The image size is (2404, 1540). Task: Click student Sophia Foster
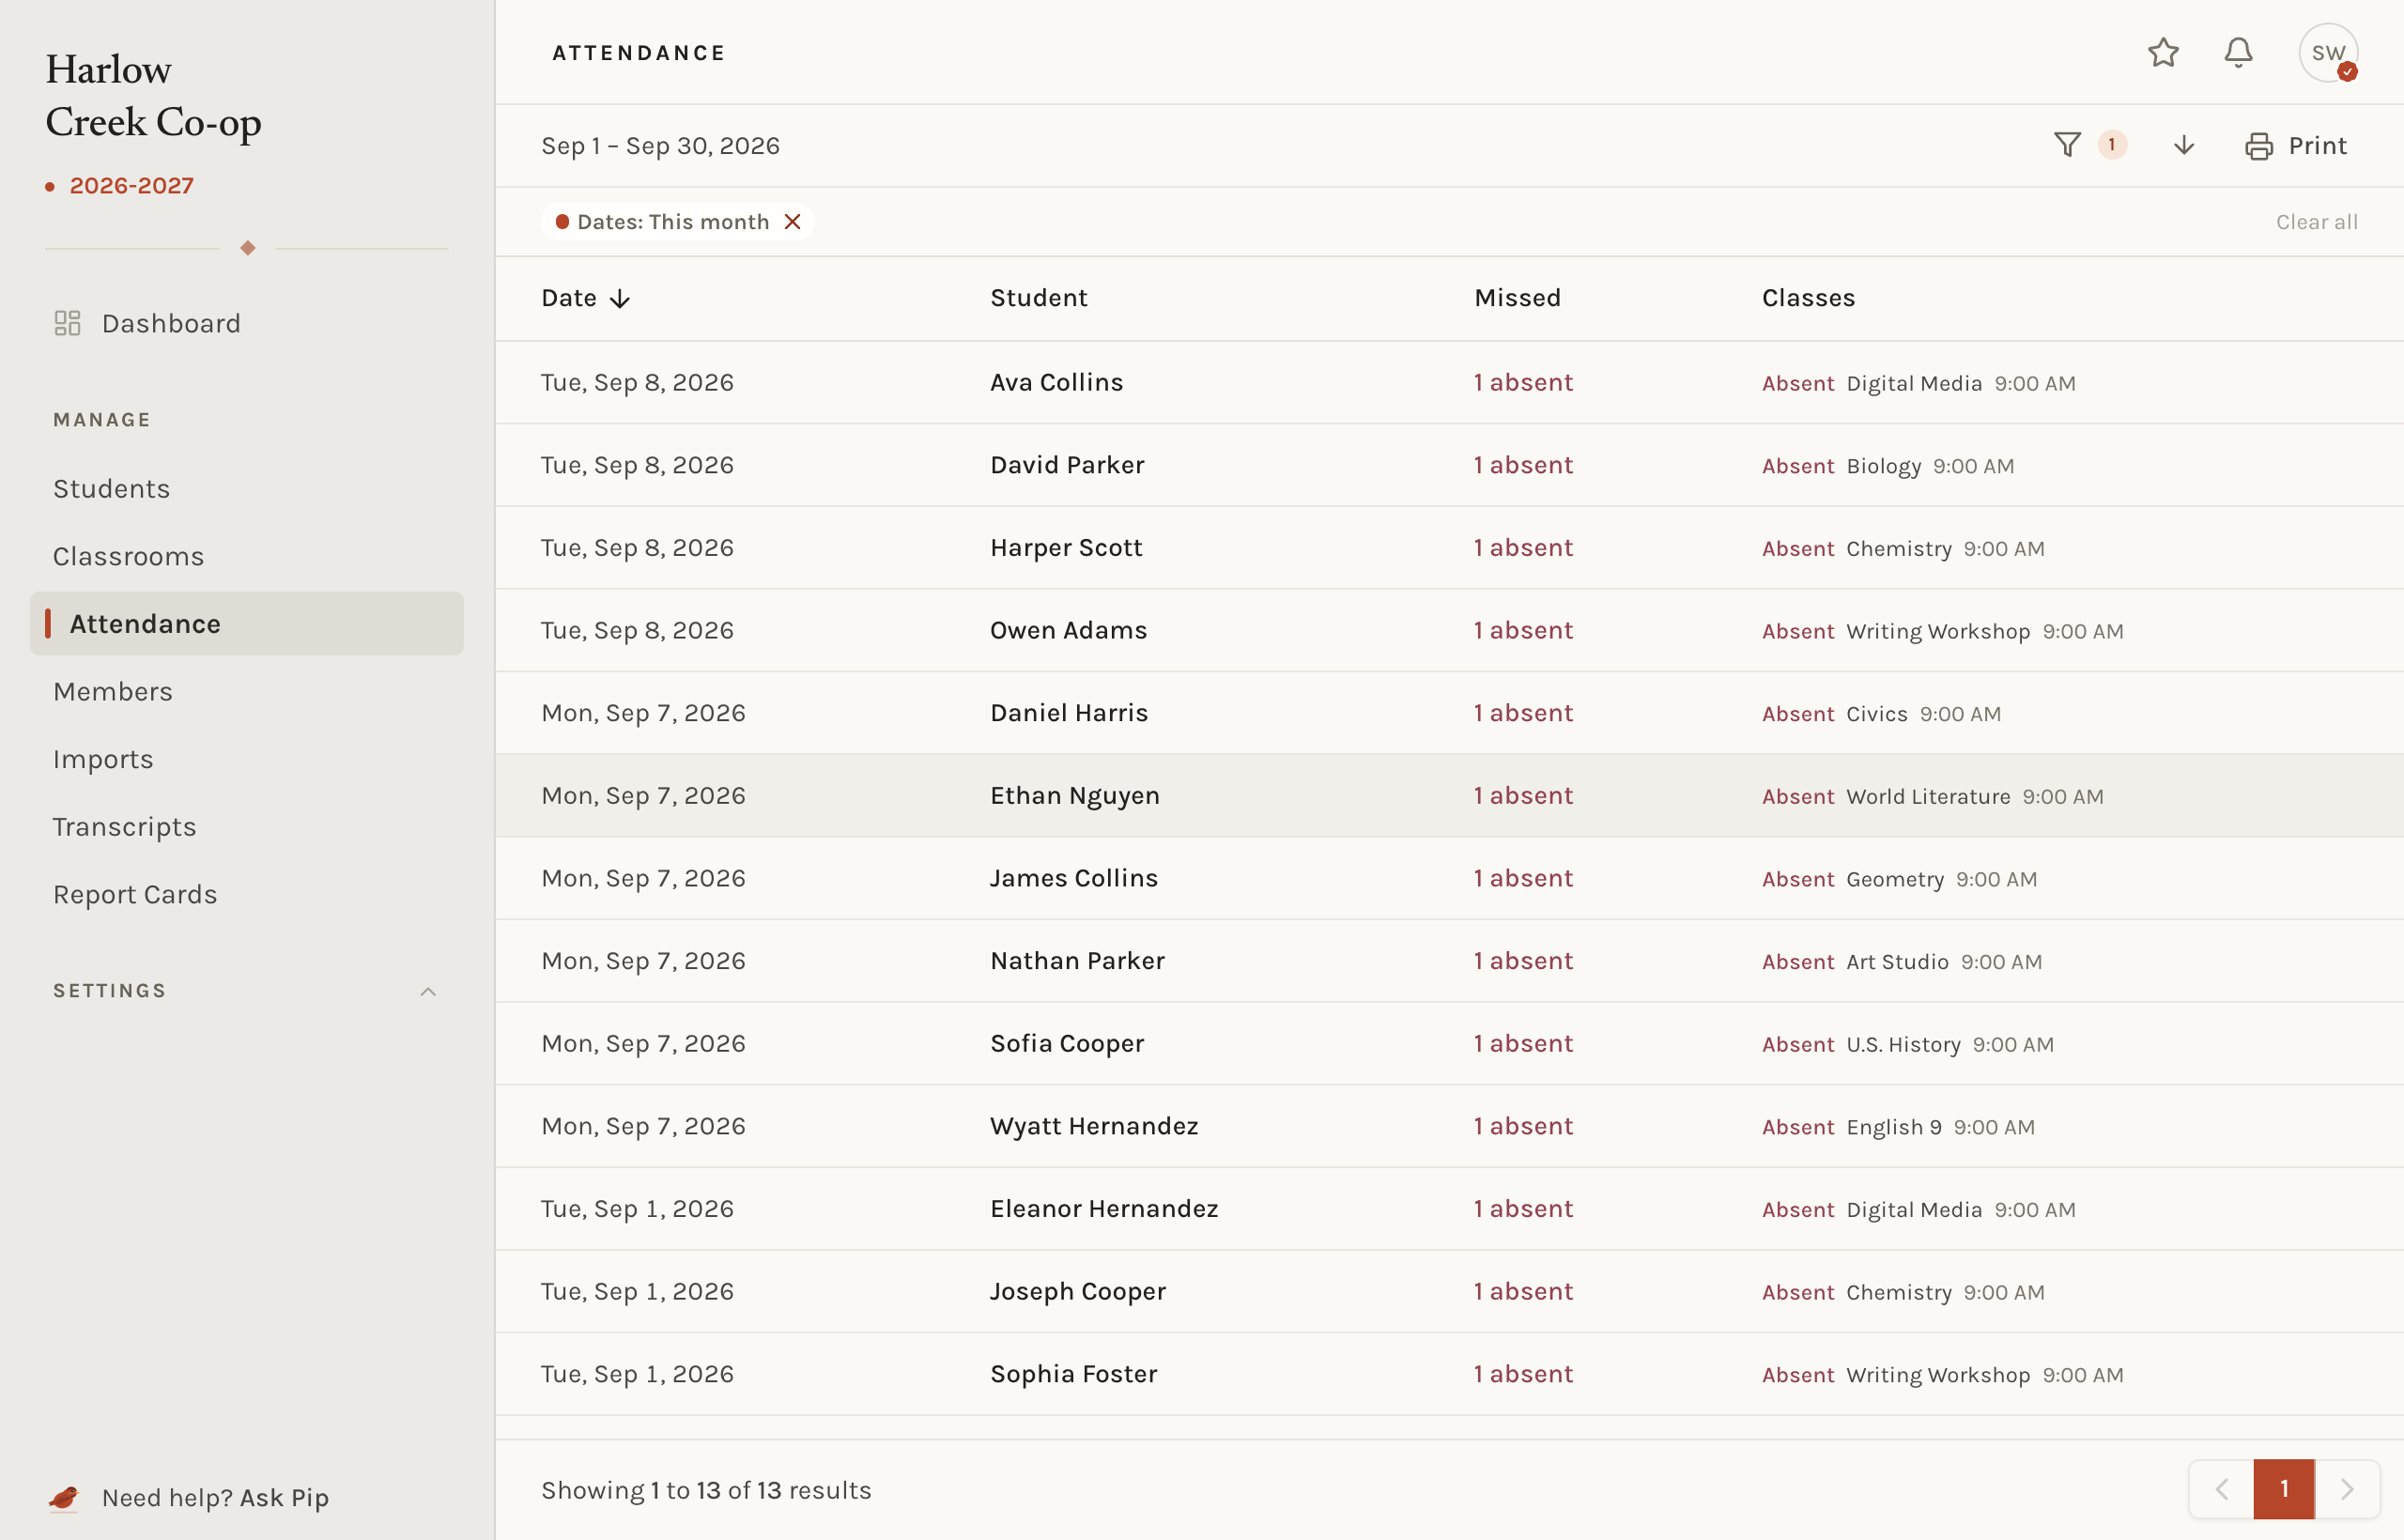click(x=1074, y=1374)
